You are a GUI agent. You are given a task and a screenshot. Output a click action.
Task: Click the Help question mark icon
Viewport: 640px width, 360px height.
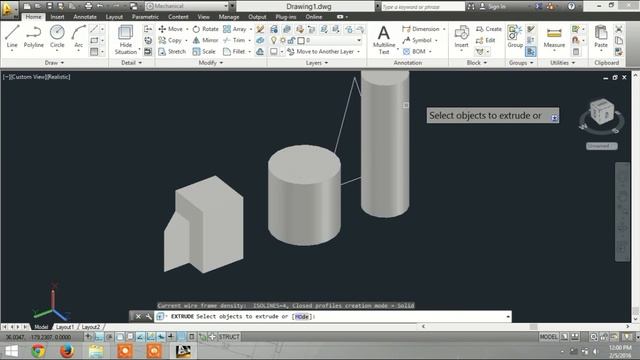(x=571, y=6)
